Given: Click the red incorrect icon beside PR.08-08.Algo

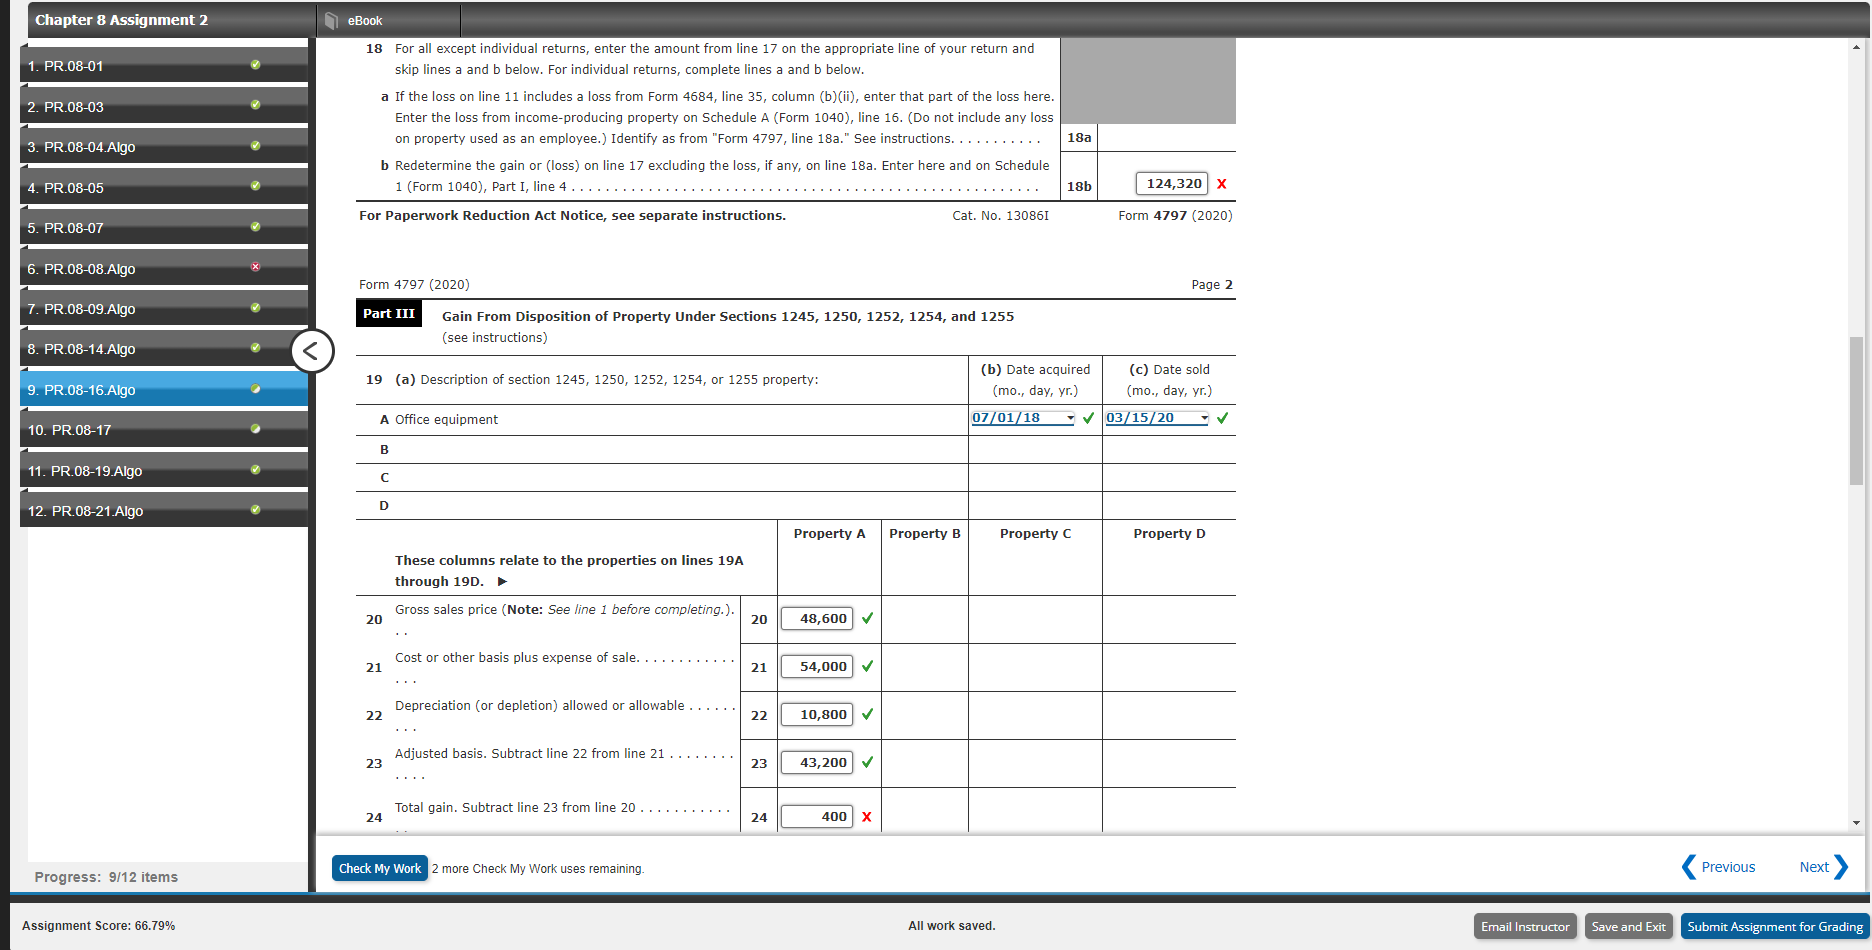Looking at the screenshot, I should click(256, 267).
